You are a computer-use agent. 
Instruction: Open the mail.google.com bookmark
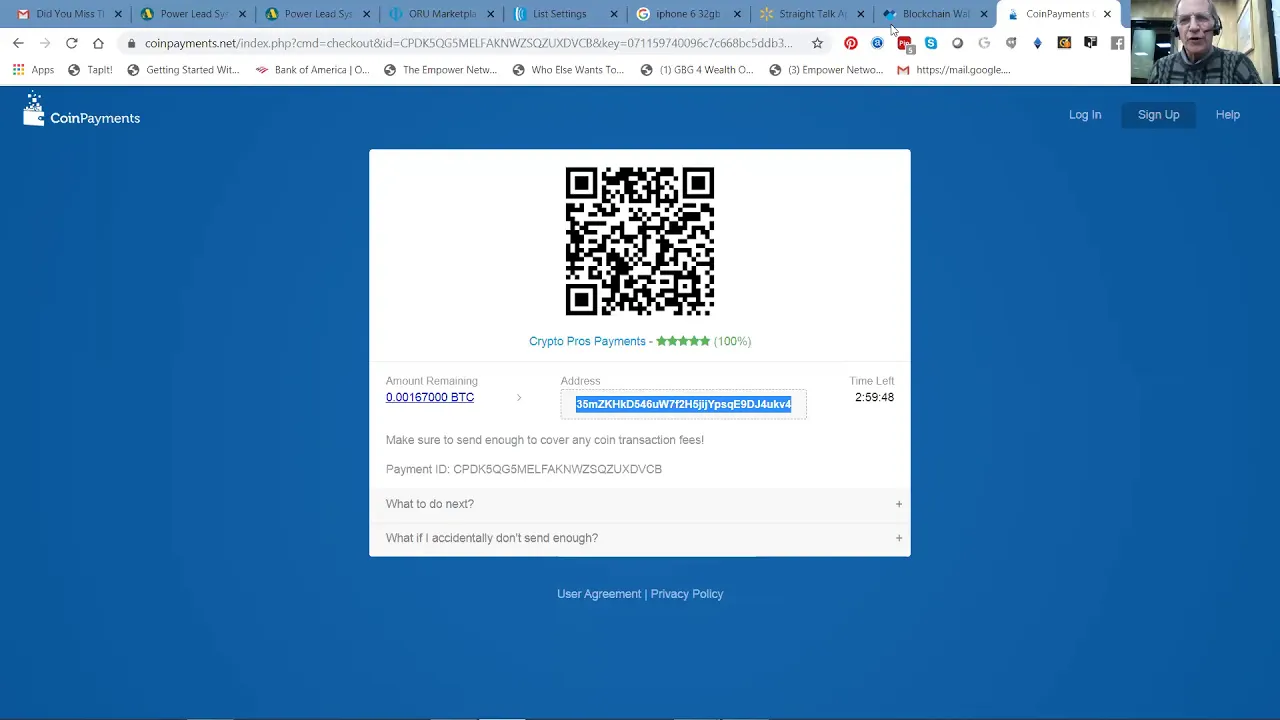(x=954, y=70)
